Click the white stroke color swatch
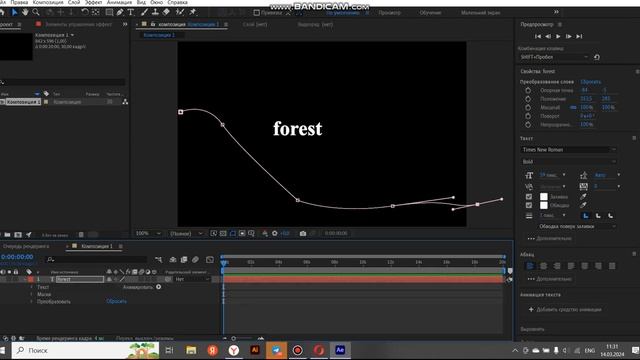Image resolution: width=640 pixels, height=360 pixels. coord(544,205)
